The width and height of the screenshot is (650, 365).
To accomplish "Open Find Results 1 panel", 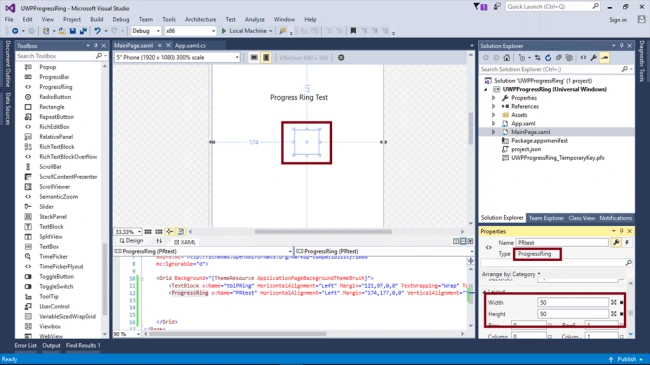I will point(83,346).
